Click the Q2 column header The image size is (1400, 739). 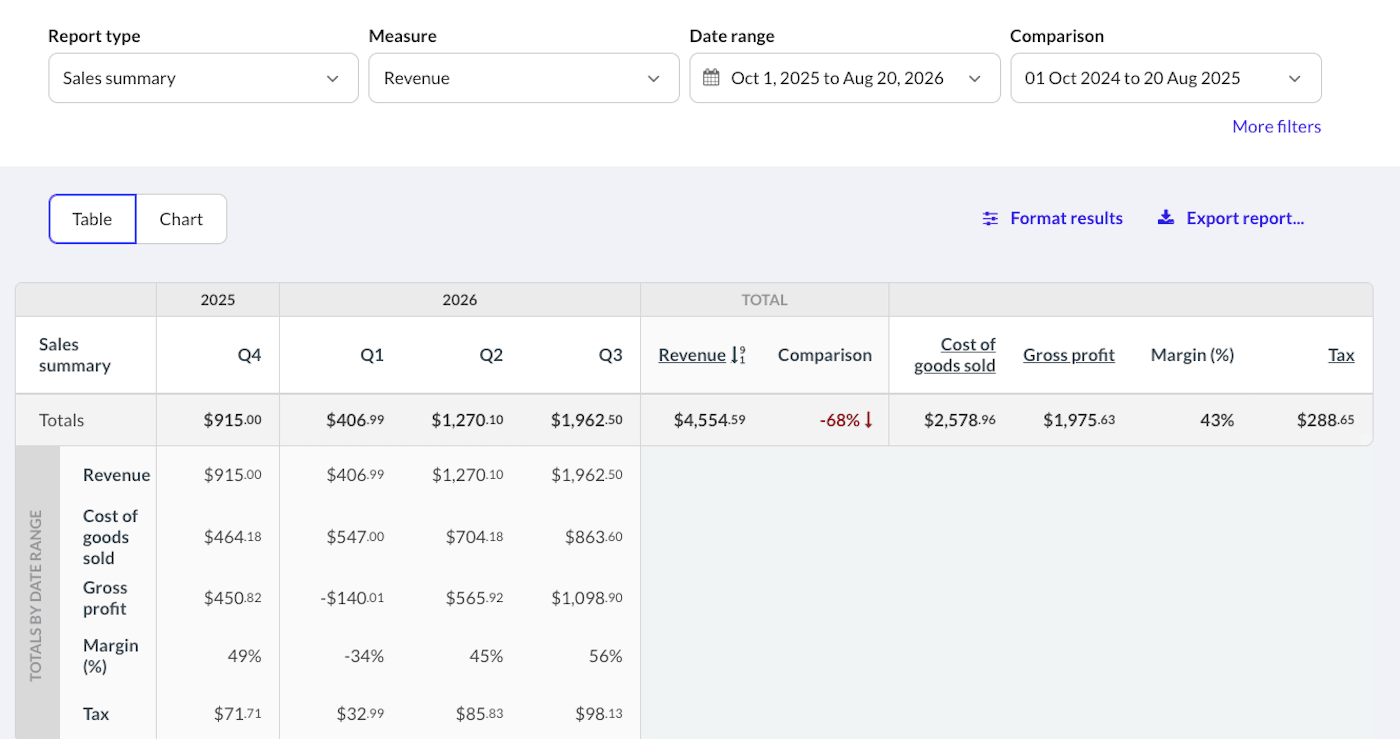pos(491,355)
